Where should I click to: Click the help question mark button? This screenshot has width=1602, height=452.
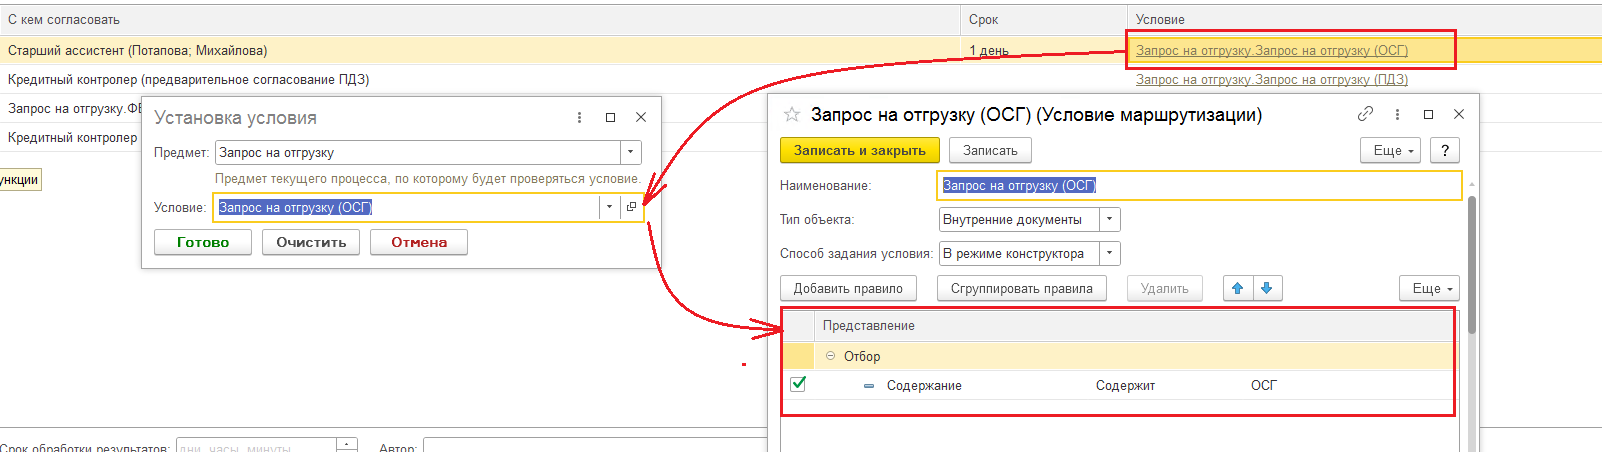coord(1444,150)
